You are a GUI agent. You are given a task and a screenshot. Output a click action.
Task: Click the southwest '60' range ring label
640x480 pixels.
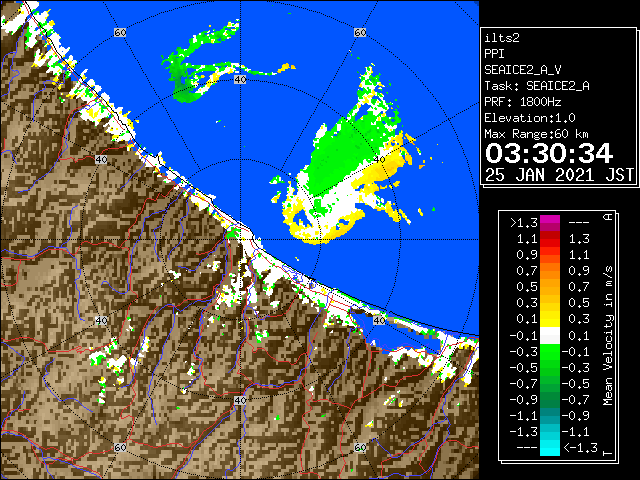point(120,447)
